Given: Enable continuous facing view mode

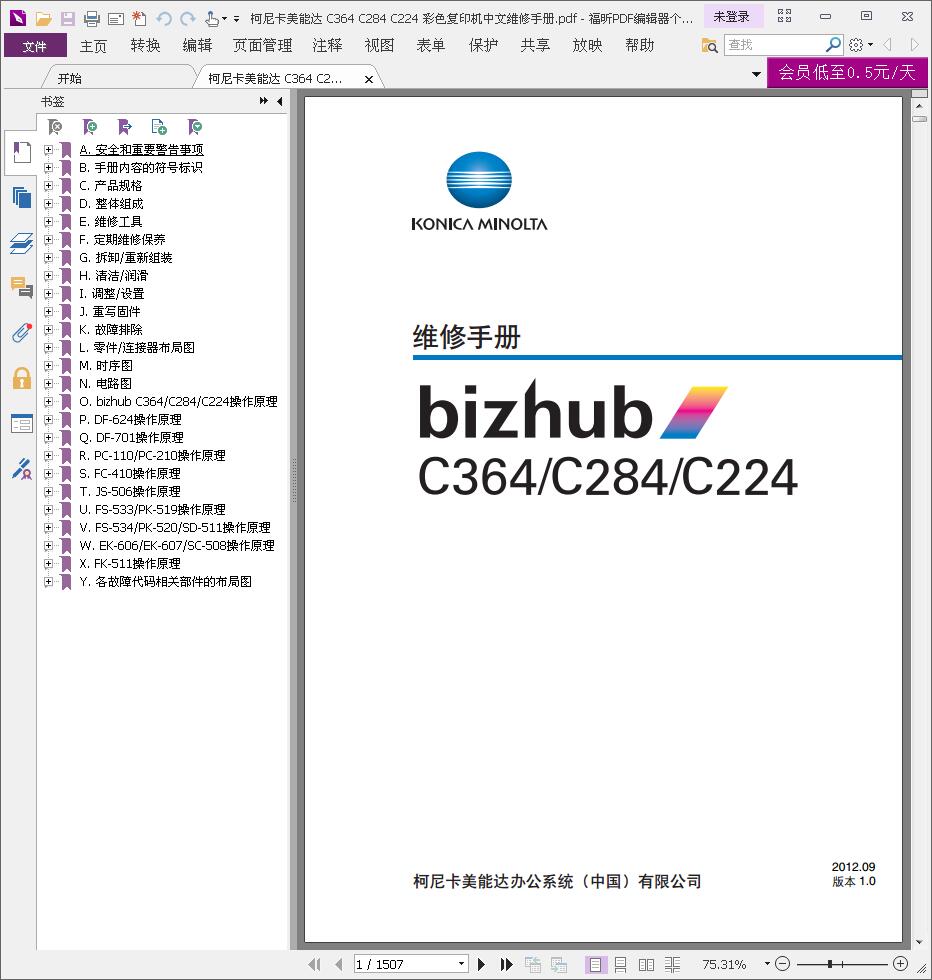Looking at the screenshot, I should [x=673, y=965].
